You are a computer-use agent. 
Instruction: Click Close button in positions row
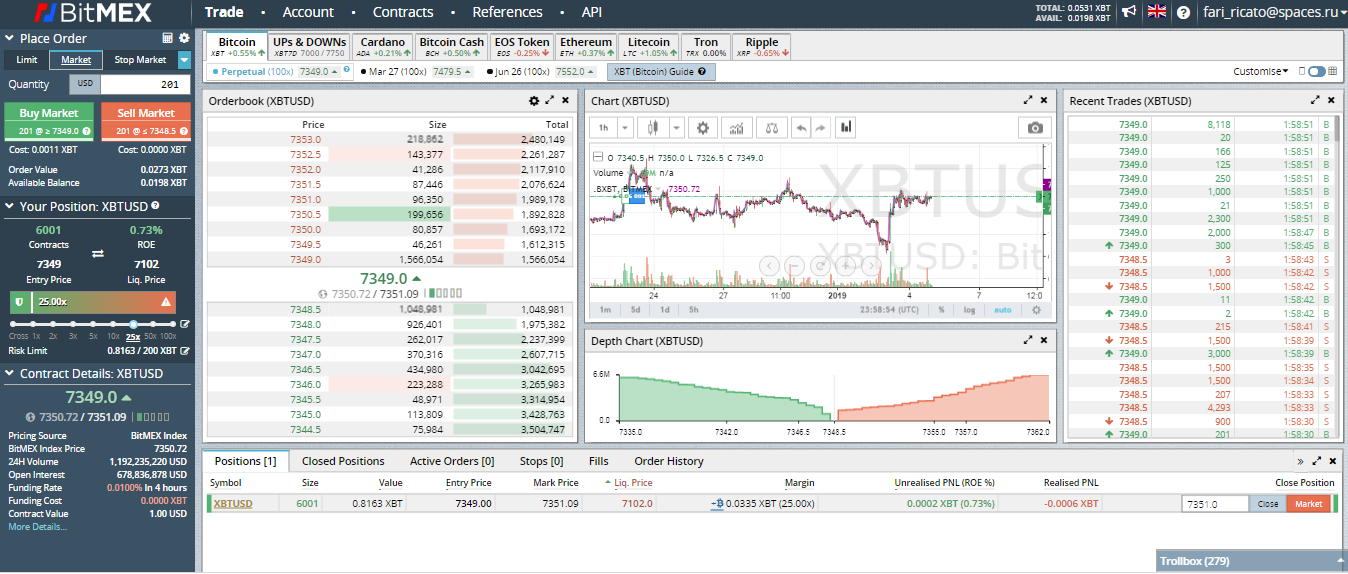click(1268, 504)
